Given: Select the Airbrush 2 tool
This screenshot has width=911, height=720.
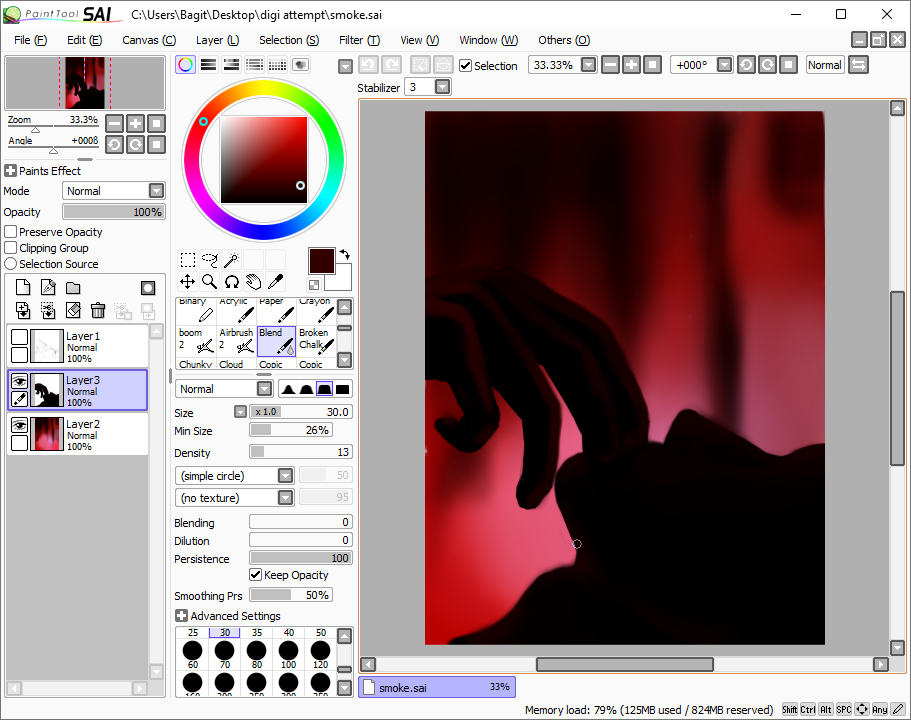Looking at the screenshot, I should (x=236, y=341).
